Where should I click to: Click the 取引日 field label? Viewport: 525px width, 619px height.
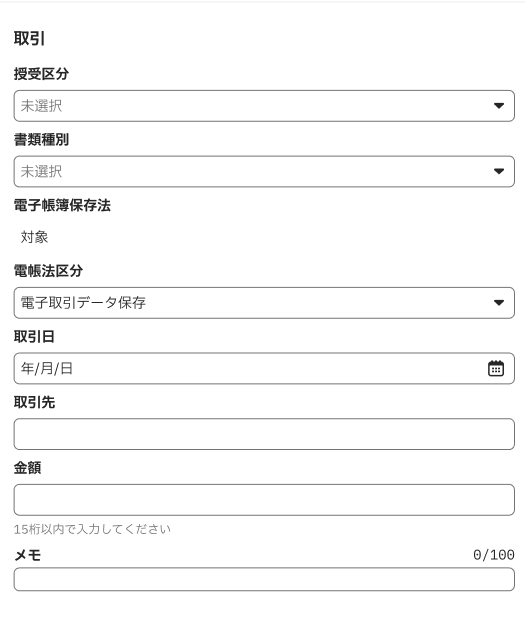[34, 336]
